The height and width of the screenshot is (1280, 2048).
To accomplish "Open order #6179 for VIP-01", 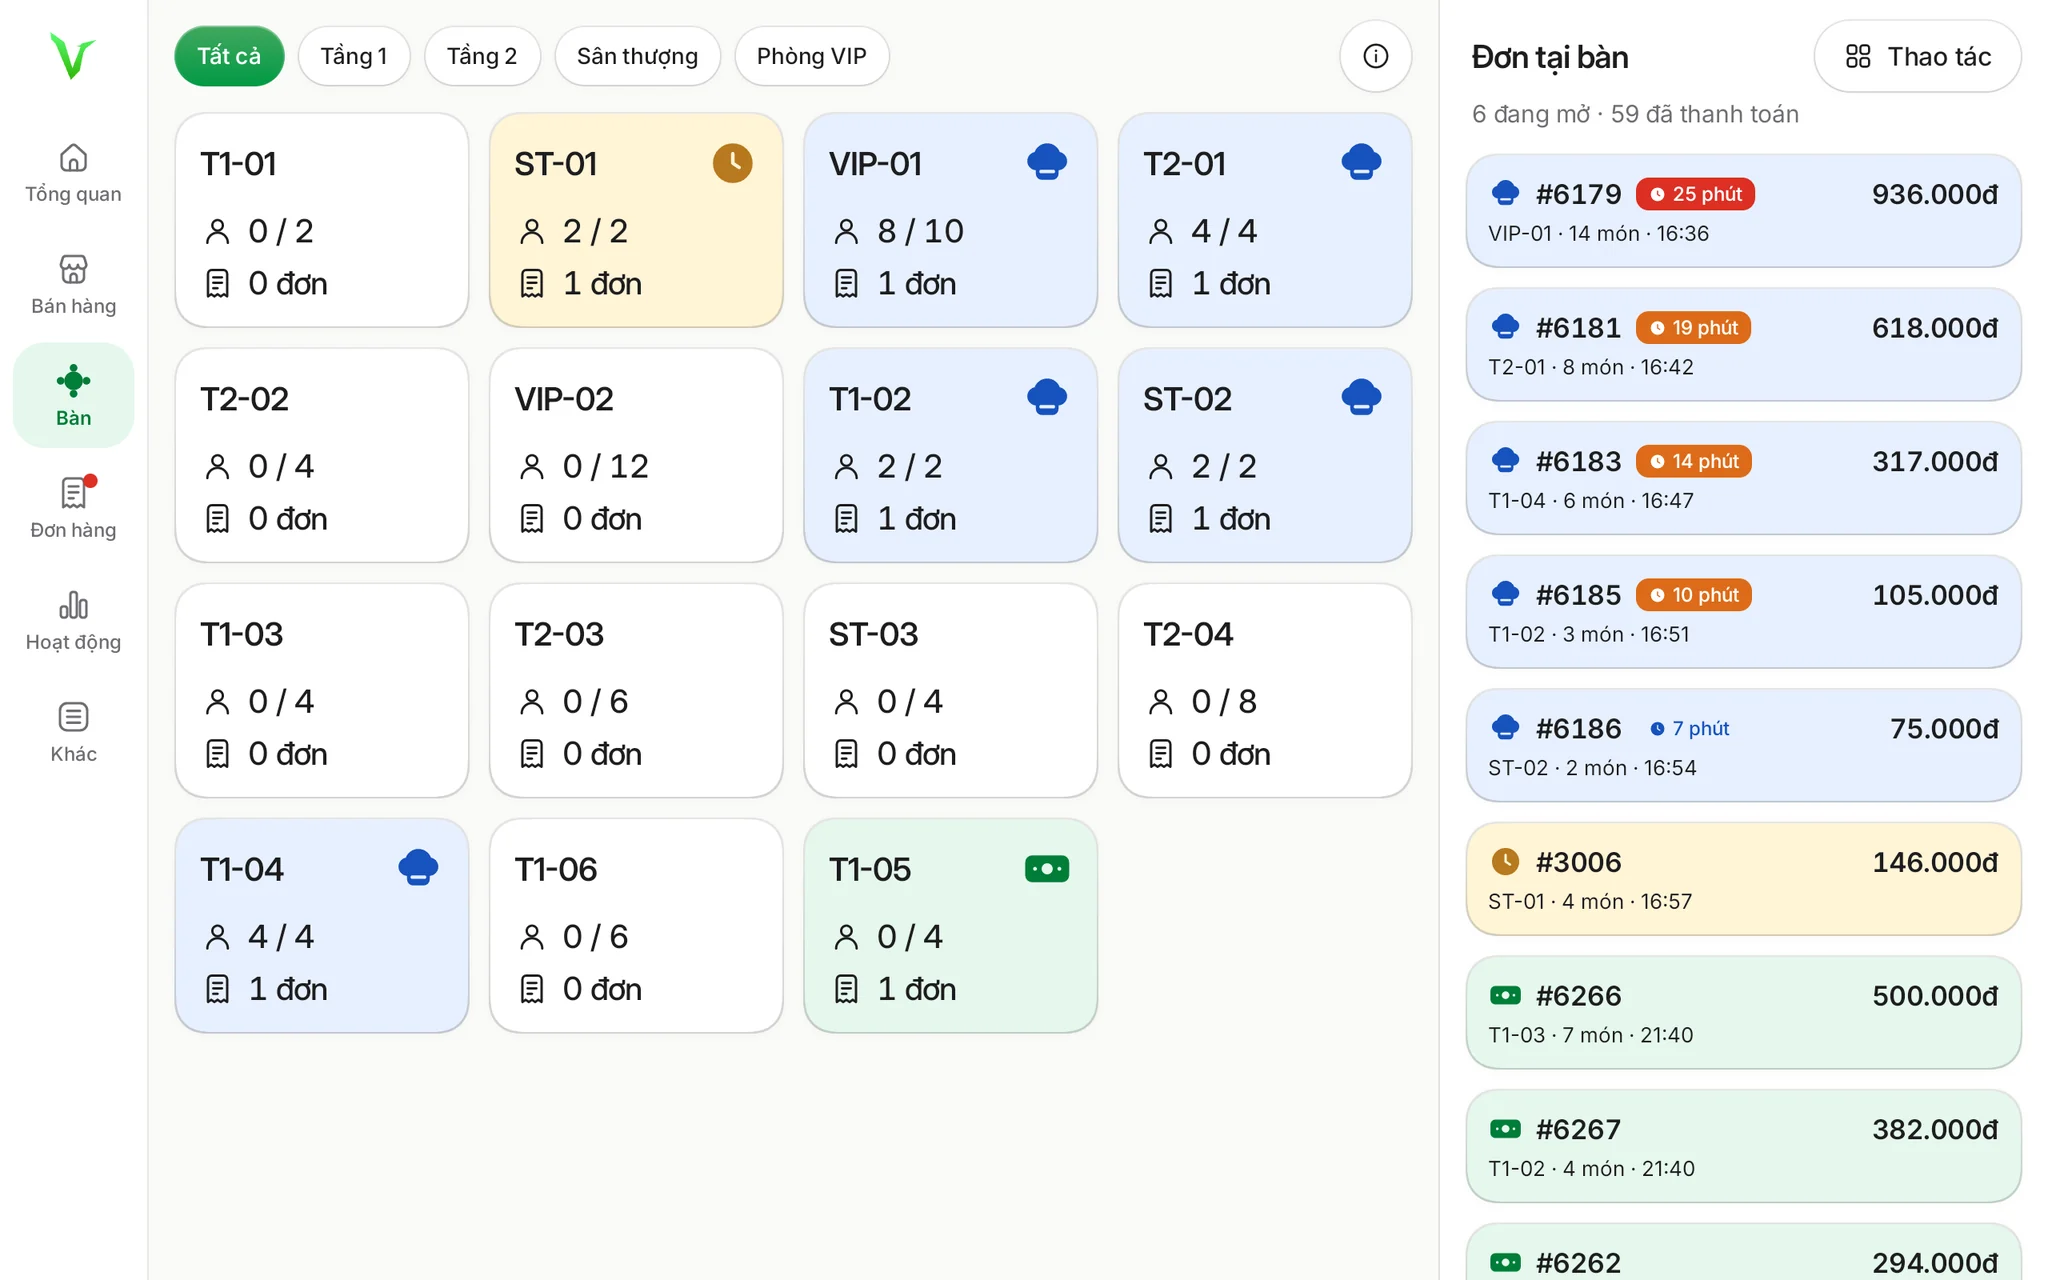I will [1743, 211].
